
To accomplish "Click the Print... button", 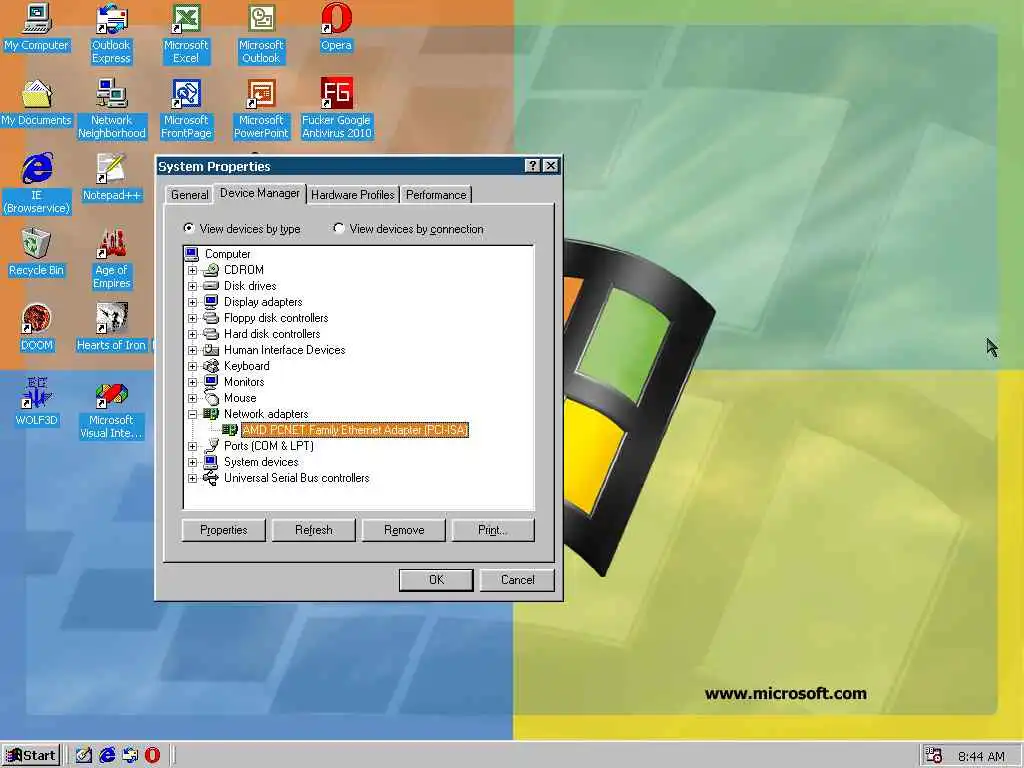I will click(x=493, y=530).
